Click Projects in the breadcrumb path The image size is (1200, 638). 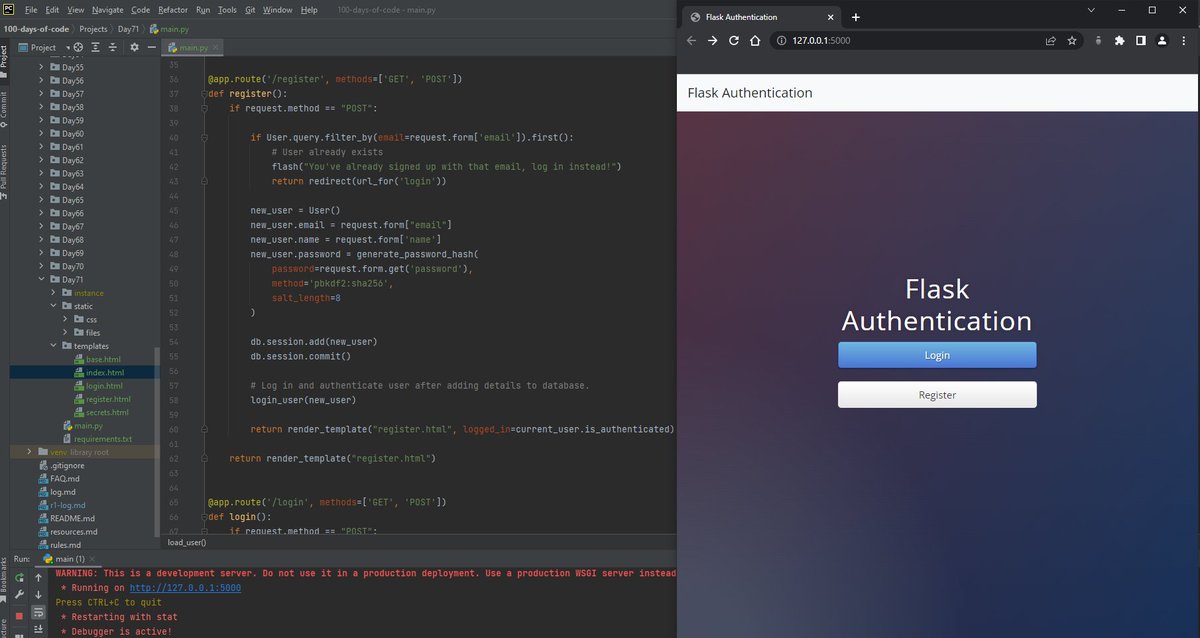[x=93, y=29]
